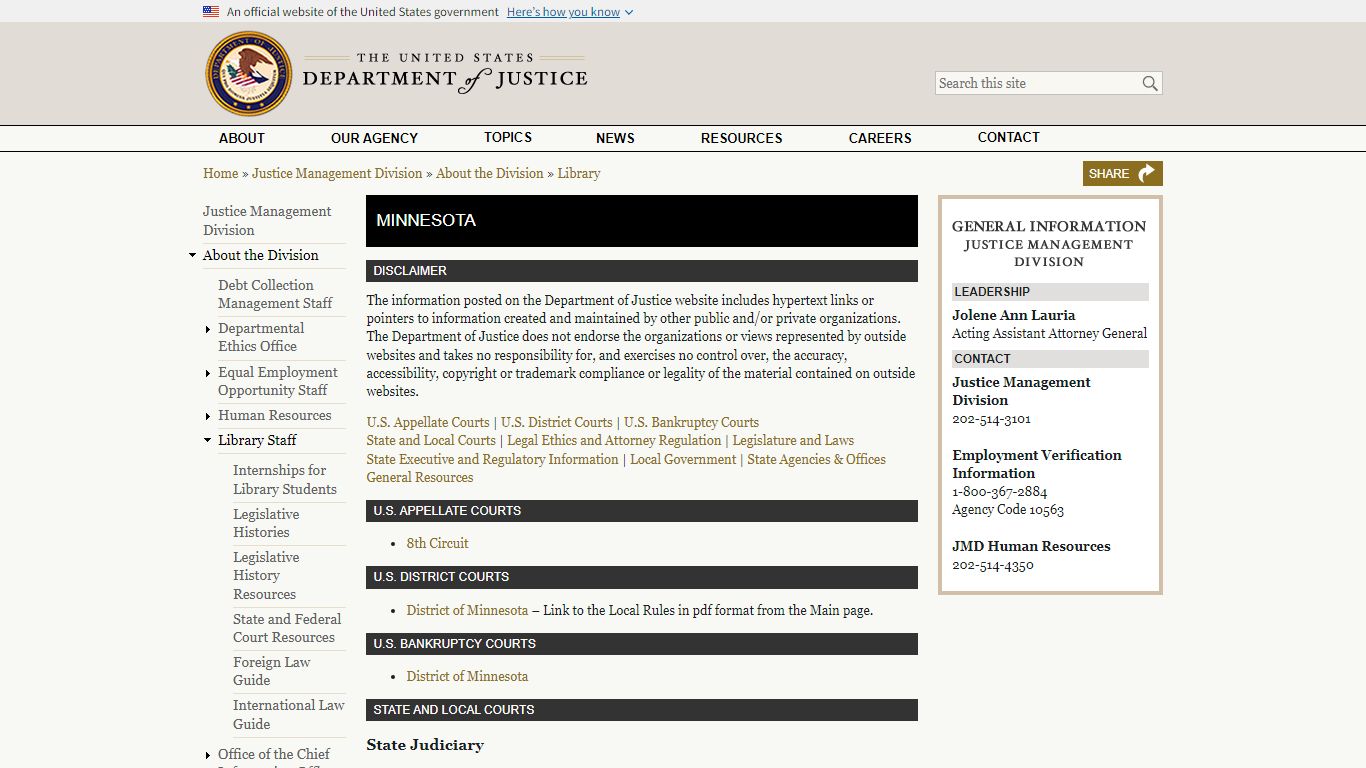The height and width of the screenshot is (768, 1366).
Task: Open About the Division breadcrumb
Action: pyautogui.click(x=490, y=173)
